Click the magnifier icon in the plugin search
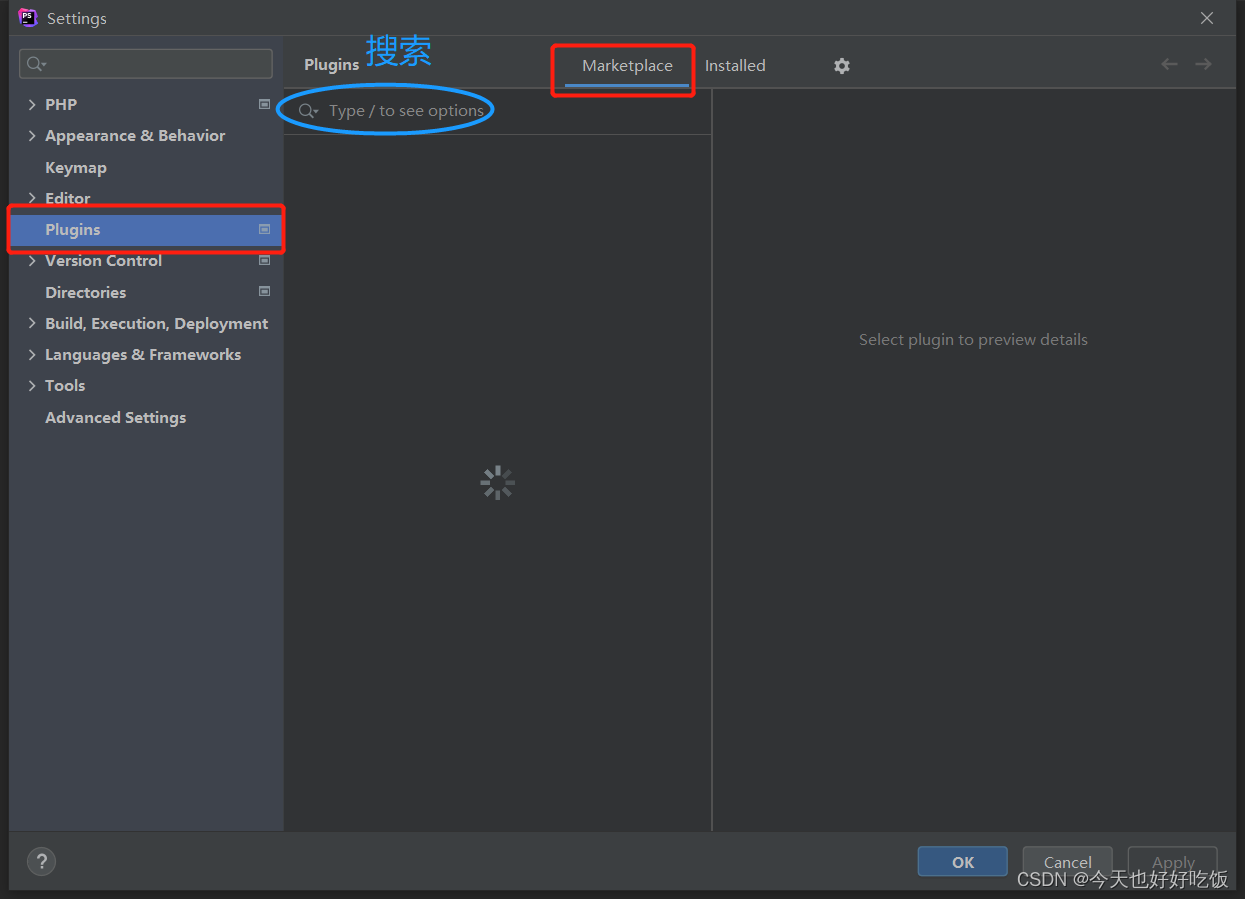The height and width of the screenshot is (899, 1245). tap(308, 111)
